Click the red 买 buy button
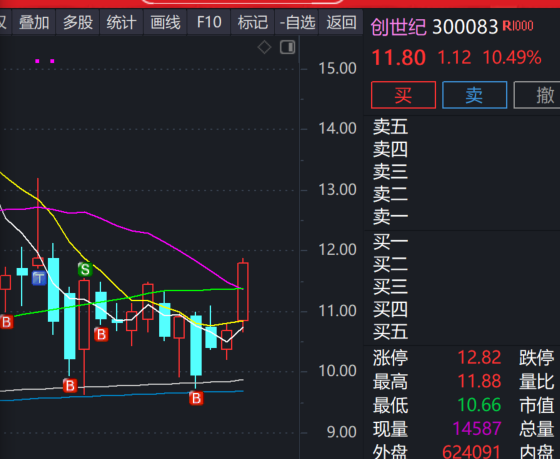The image size is (560, 459). click(x=403, y=95)
